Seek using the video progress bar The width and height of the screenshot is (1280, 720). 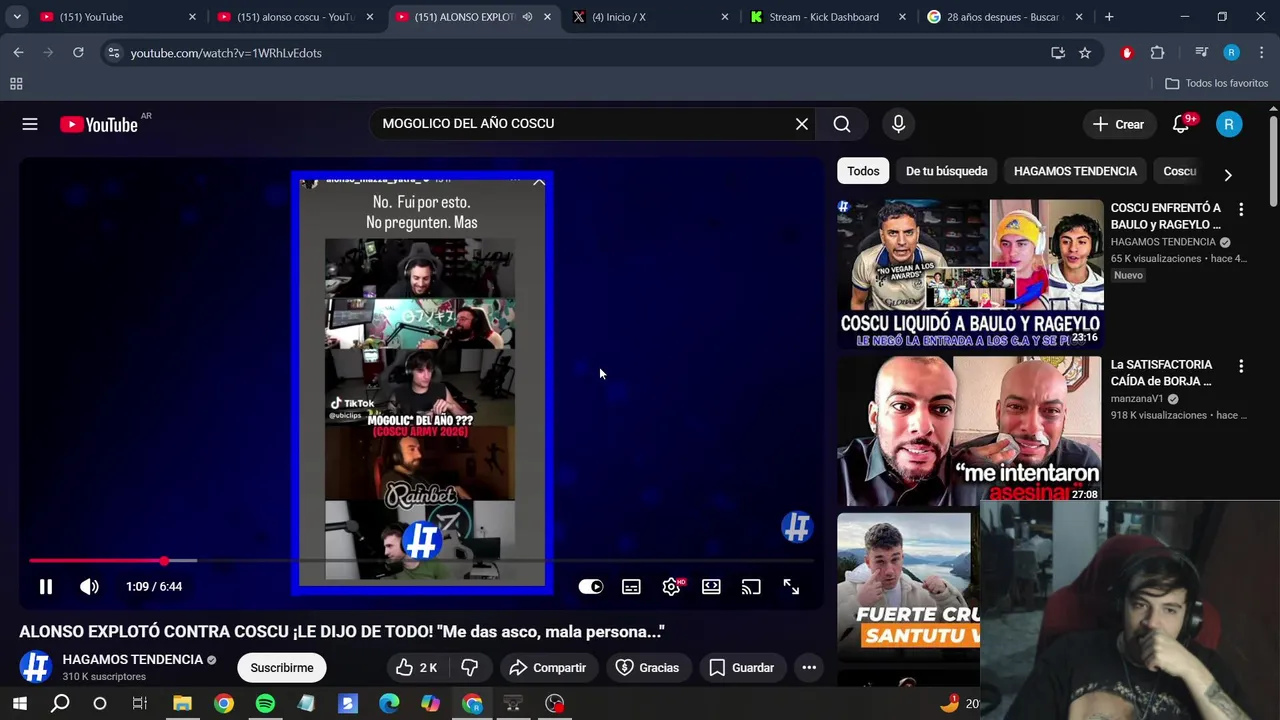[x=420, y=561]
